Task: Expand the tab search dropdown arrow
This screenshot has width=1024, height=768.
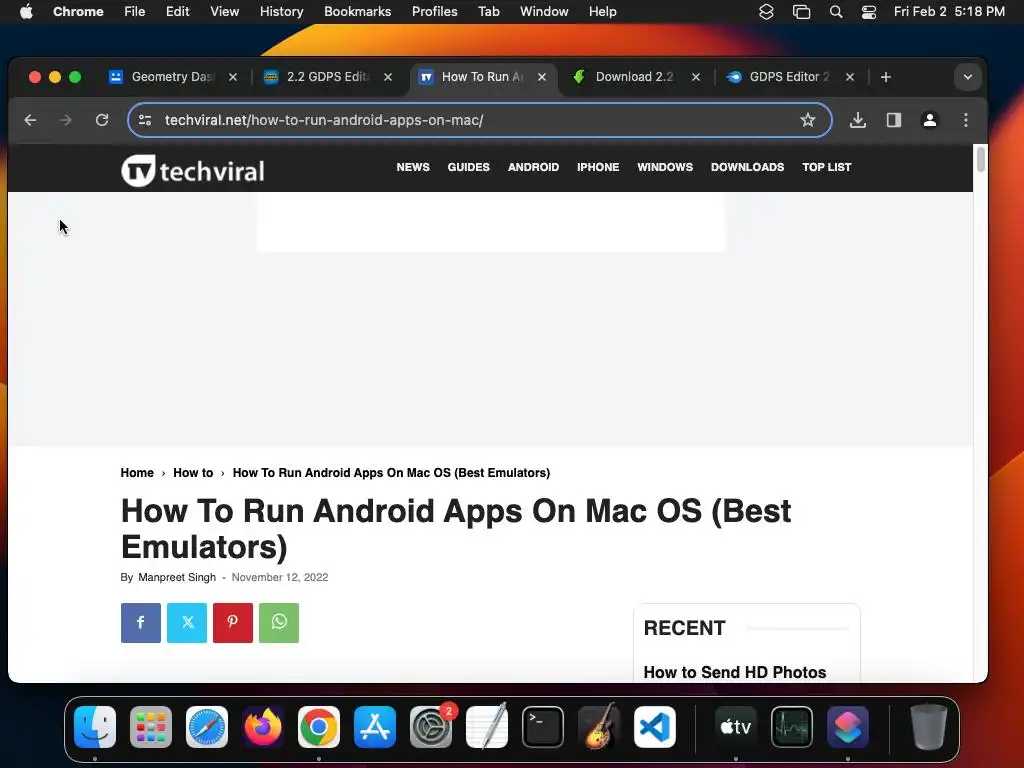Action: coord(968,77)
